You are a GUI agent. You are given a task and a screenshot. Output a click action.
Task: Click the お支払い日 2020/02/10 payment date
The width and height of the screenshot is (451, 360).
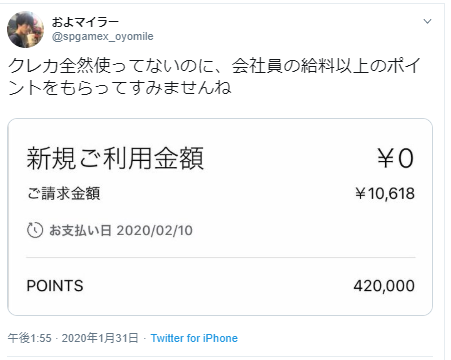pyautogui.click(x=121, y=230)
